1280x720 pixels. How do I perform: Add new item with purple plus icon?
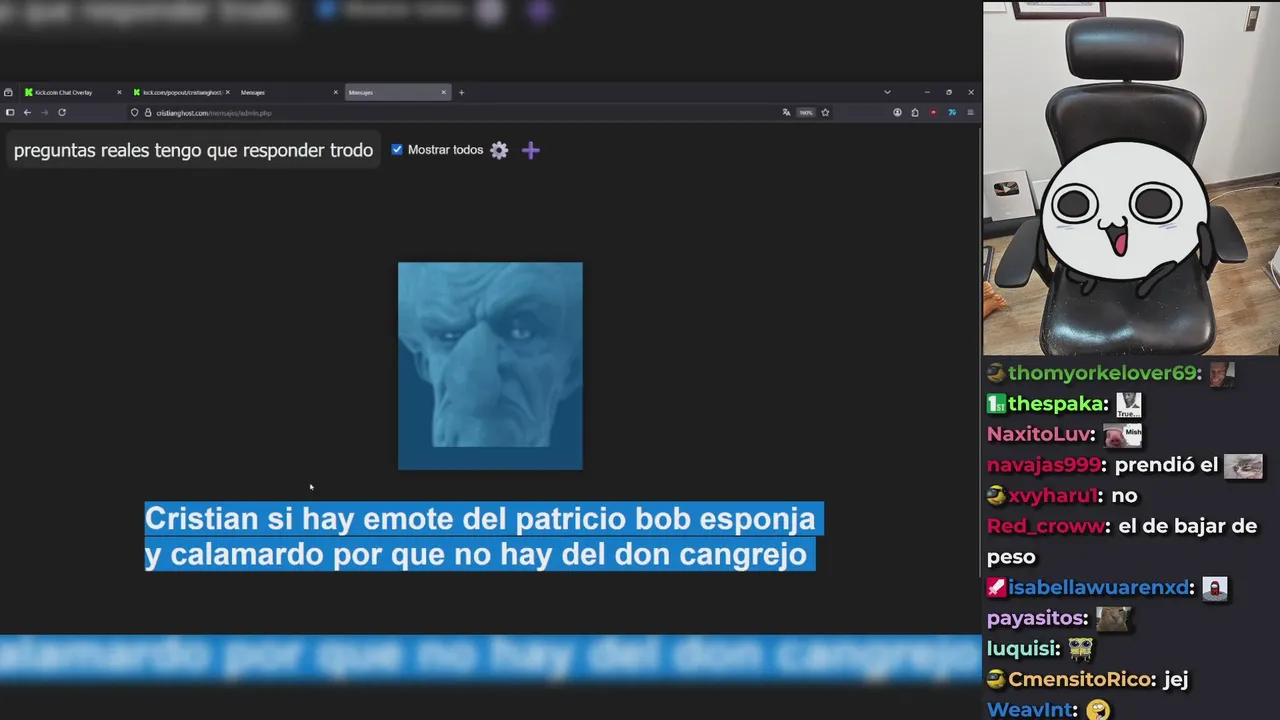tap(531, 150)
